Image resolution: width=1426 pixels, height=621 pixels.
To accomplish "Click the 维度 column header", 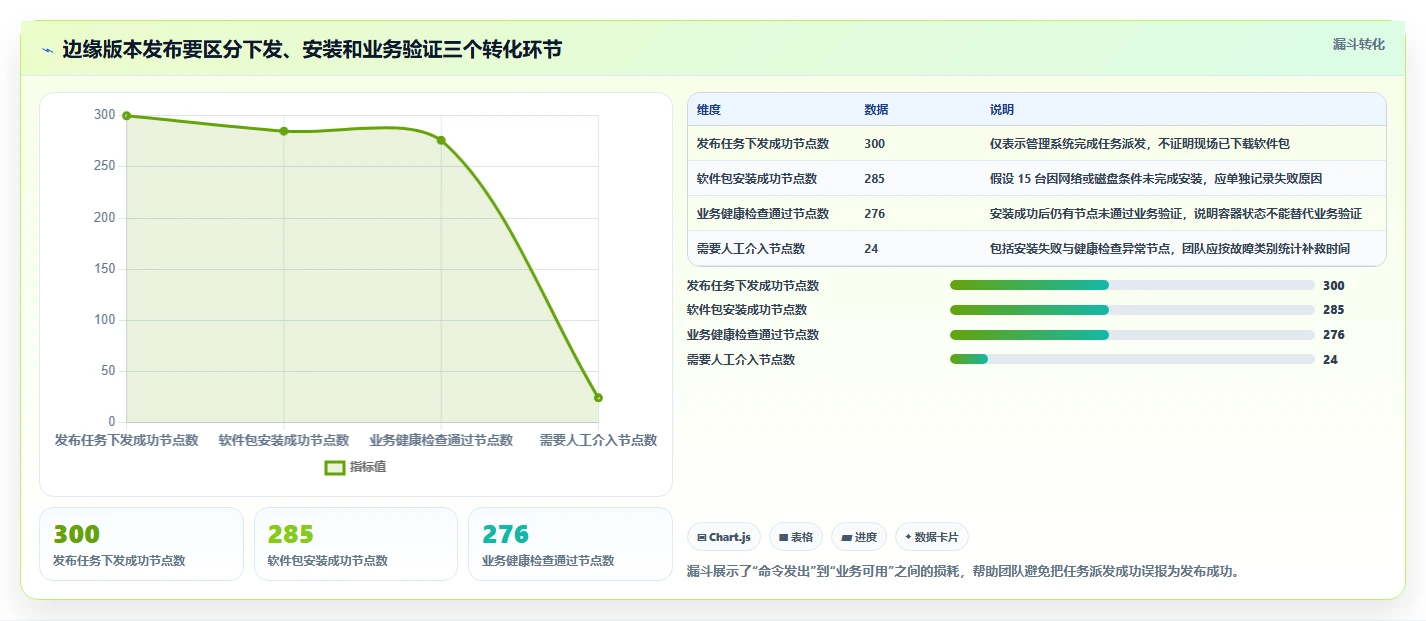I will tap(709, 110).
